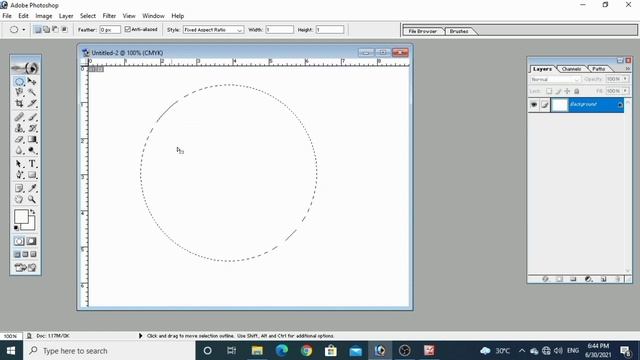This screenshot has width=640, height=360.
Task: Toggle lock position in Layers
Action: [567, 91]
